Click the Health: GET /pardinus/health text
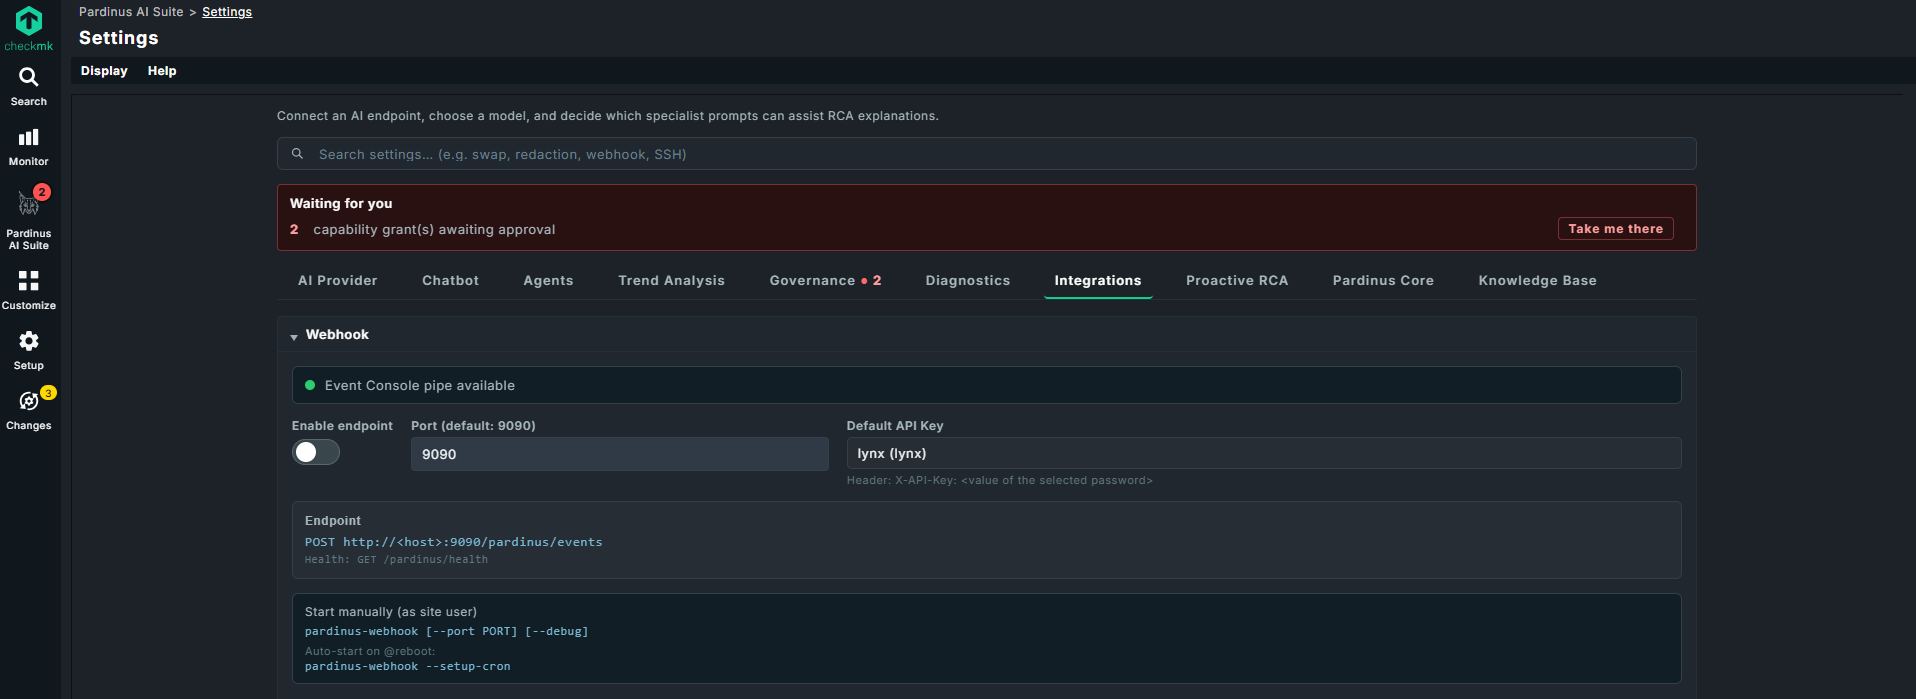 point(397,560)
